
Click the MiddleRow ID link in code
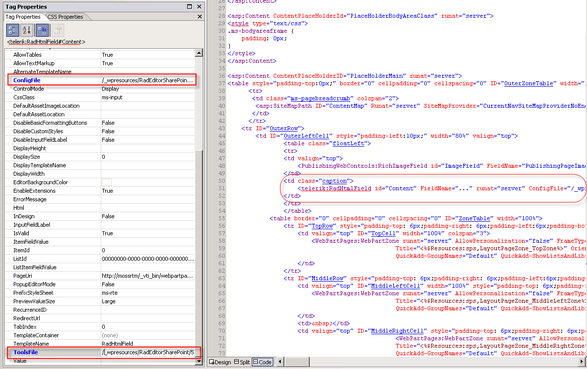tap(328, 278)
